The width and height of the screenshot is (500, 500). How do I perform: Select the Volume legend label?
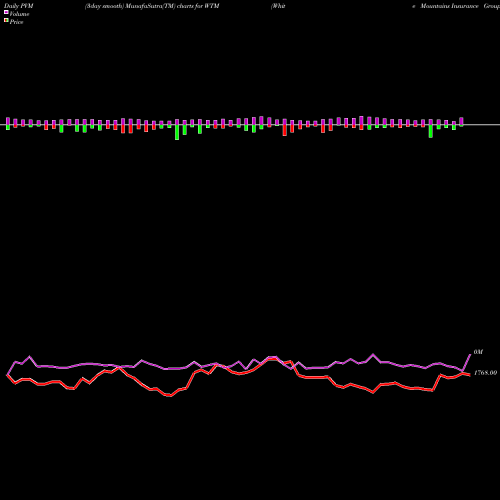[19, 14]
